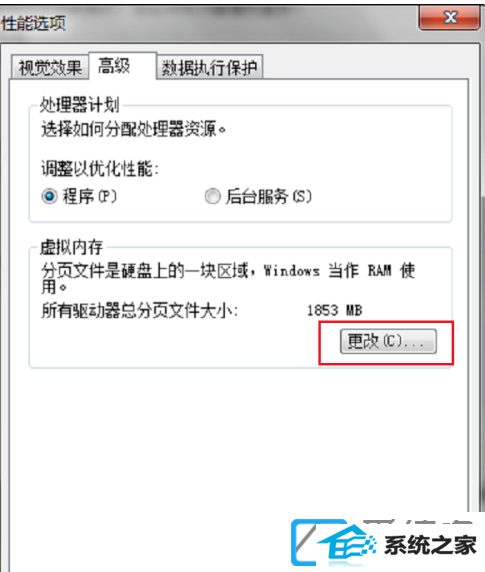Click the 调整以优化性能 label
Viewport: 485px width, 572px height.
pyautogui.click(x=100, y=169)
